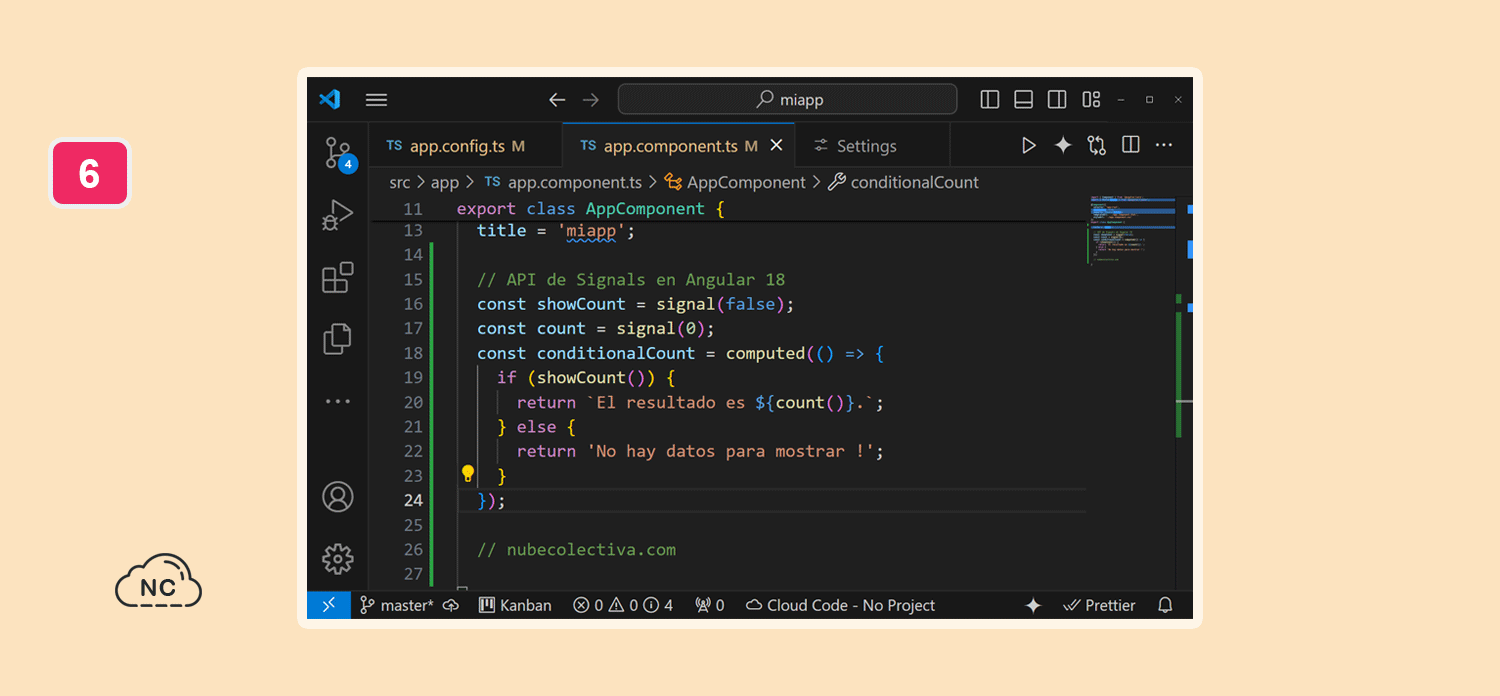This screenshot has height=696, width=1500.
Task: Open the Explorer files view
Action: point(338,339)
